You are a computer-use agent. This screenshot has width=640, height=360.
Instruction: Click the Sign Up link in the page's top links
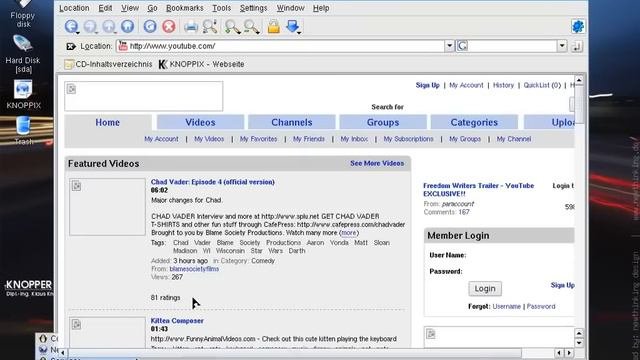[x=427, y=85]
